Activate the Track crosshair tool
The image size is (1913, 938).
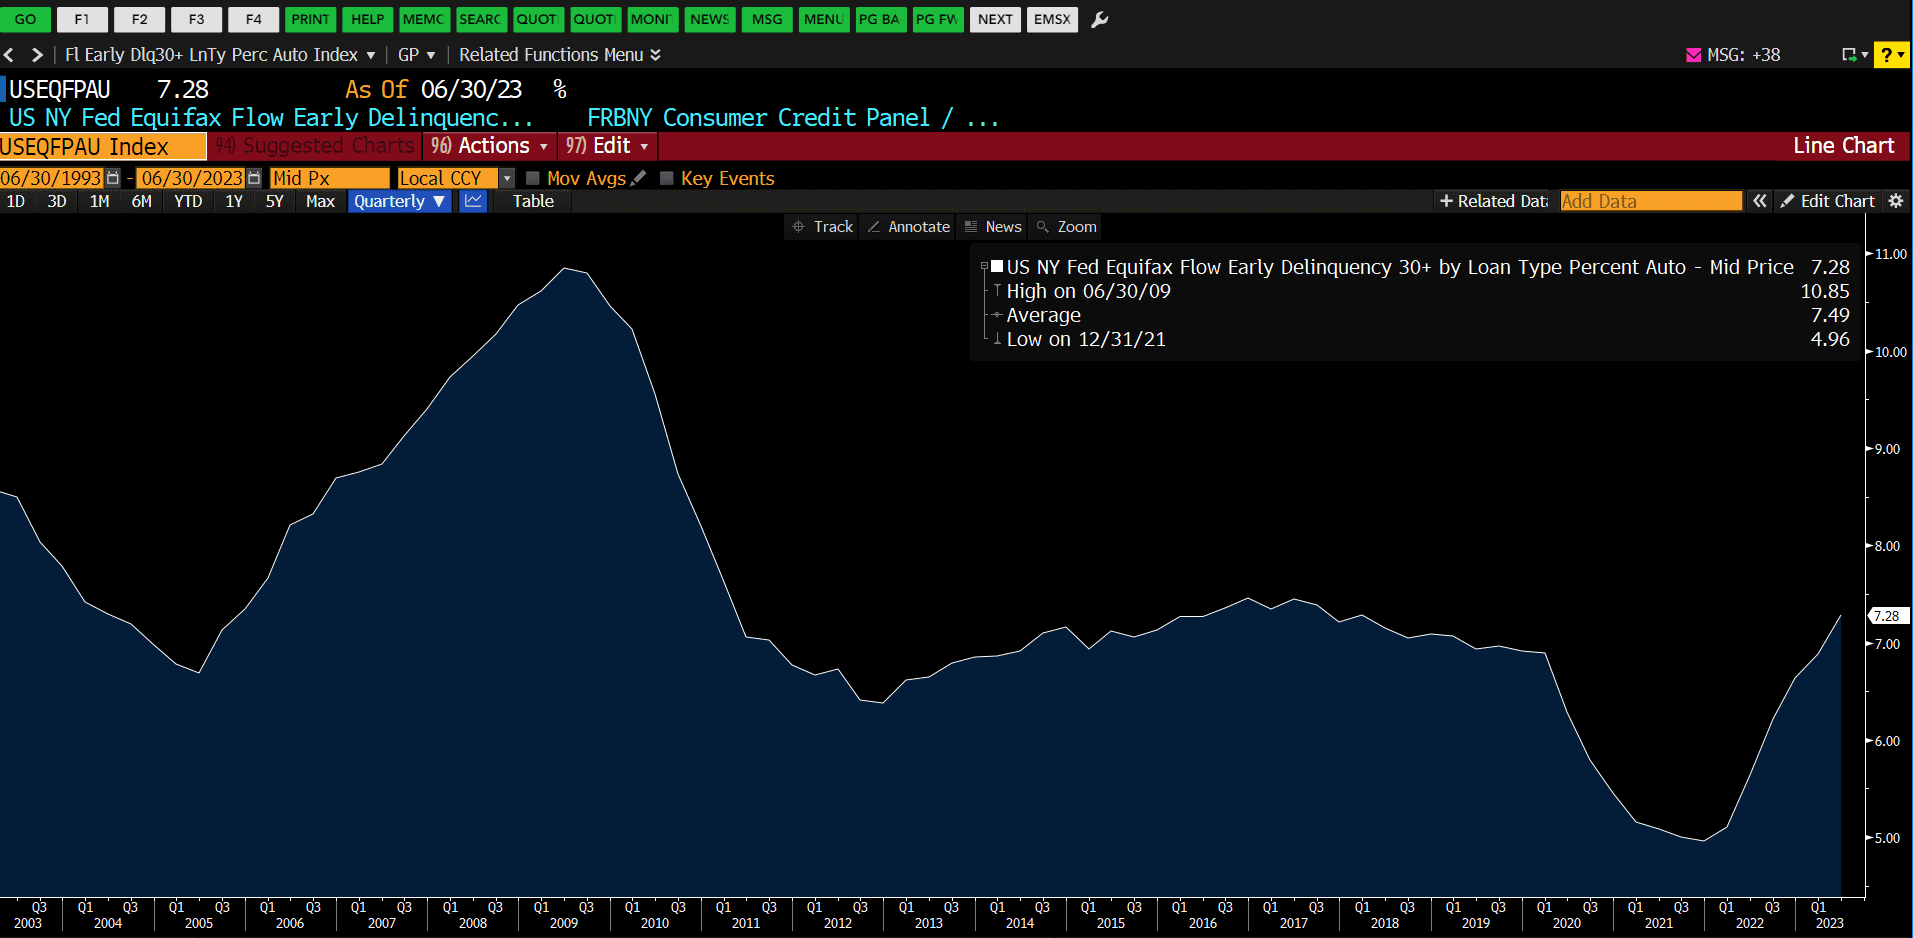point(823,227)
